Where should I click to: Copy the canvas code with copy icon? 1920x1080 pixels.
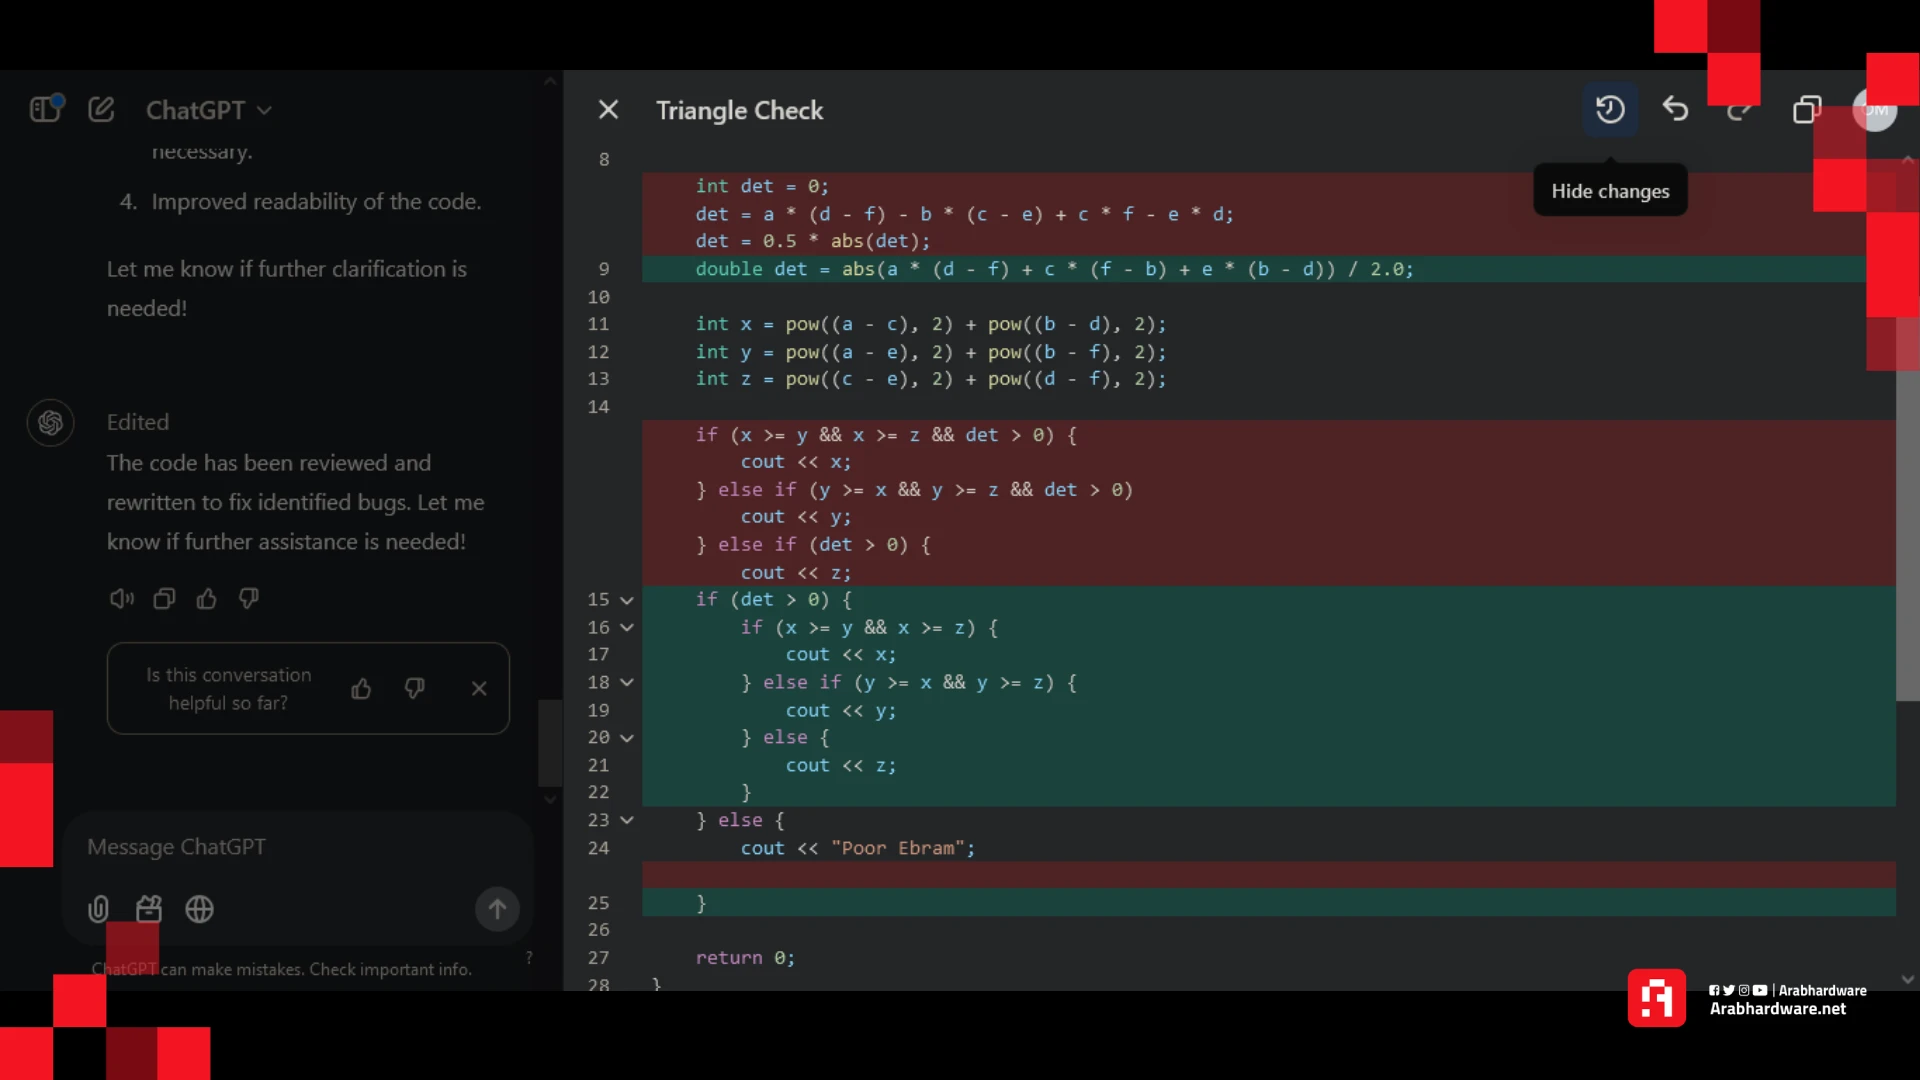click(x=1807, y=110)
